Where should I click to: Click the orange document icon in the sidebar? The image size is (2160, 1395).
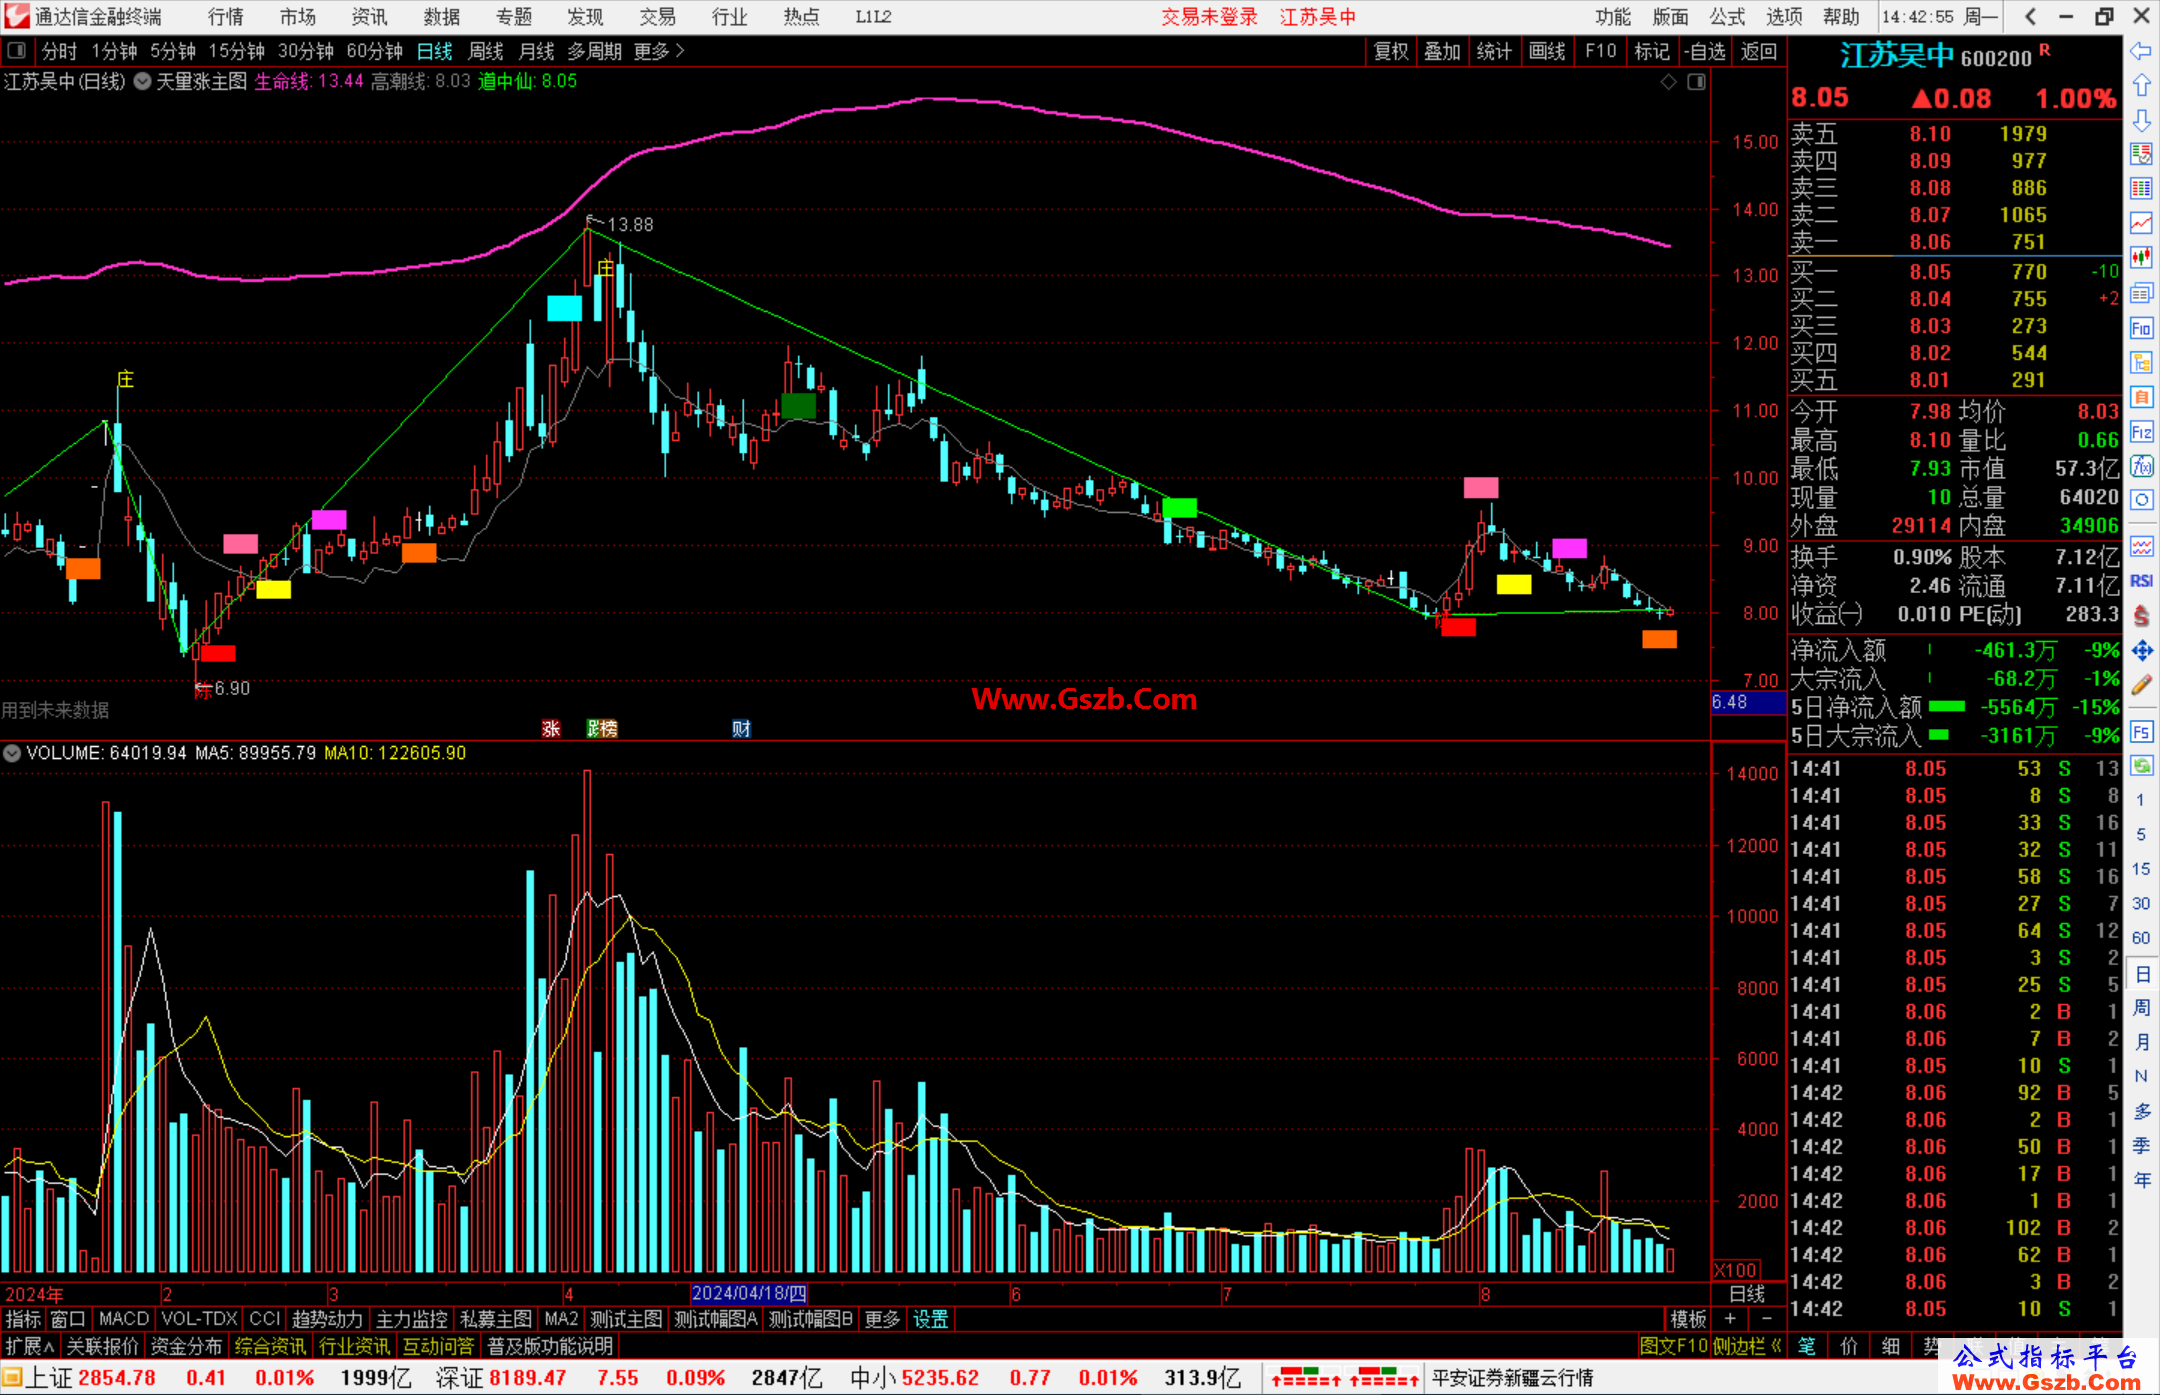tap(2141, 397)
